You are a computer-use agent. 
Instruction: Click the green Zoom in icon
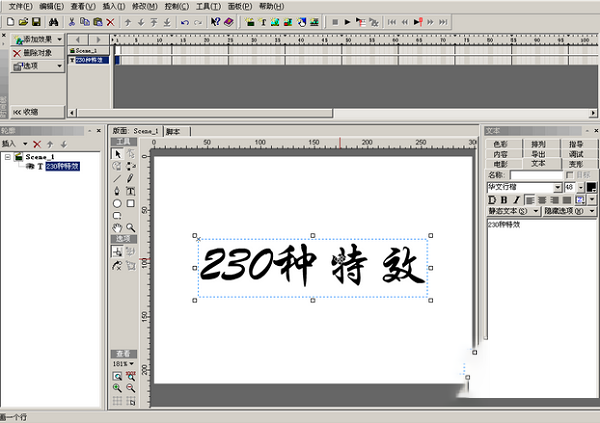point(117,388)
